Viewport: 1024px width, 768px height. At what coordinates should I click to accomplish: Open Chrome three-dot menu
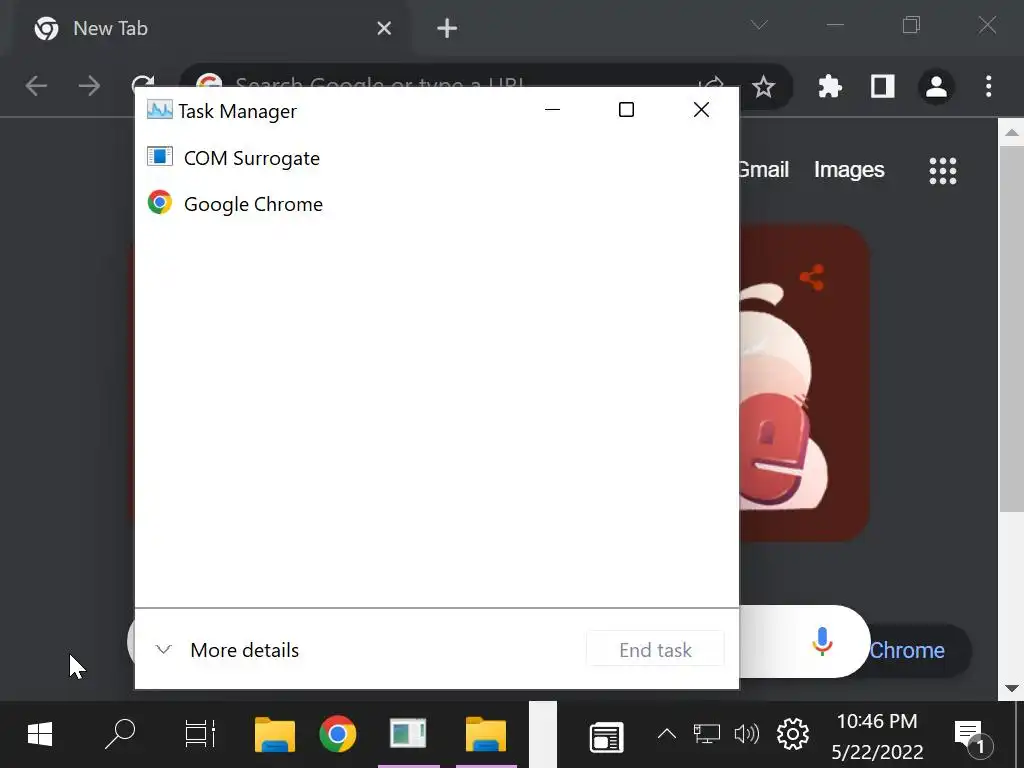[x=989, y=86]
